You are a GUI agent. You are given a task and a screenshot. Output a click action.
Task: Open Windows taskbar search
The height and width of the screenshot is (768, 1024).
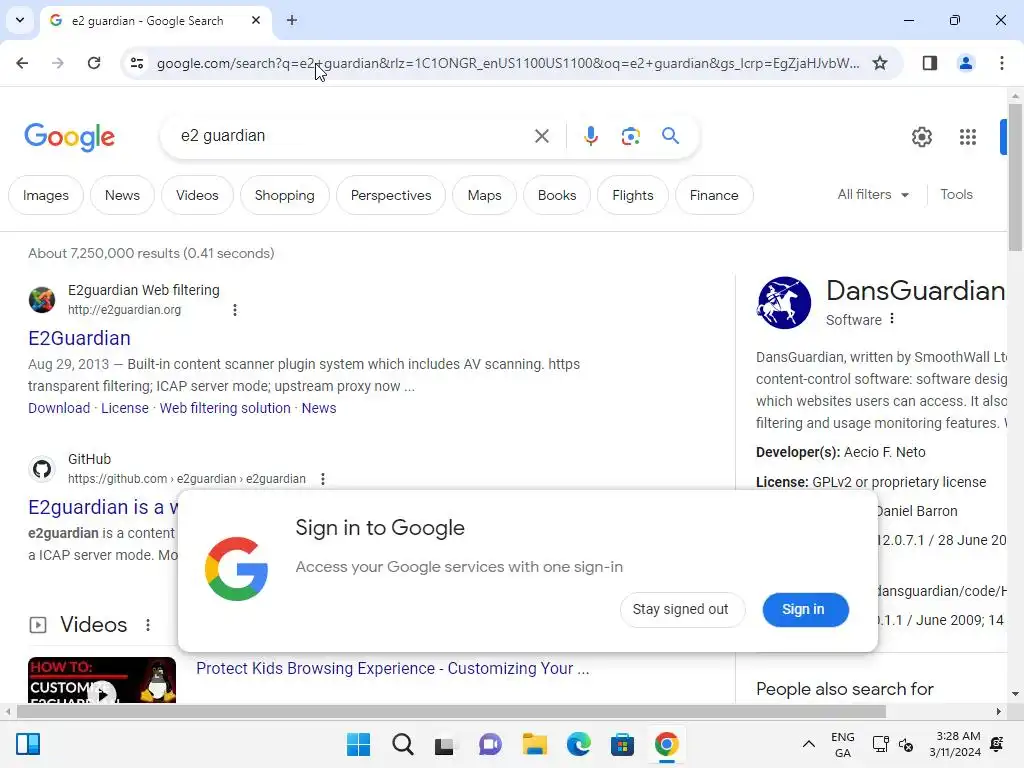click(402, 744)
